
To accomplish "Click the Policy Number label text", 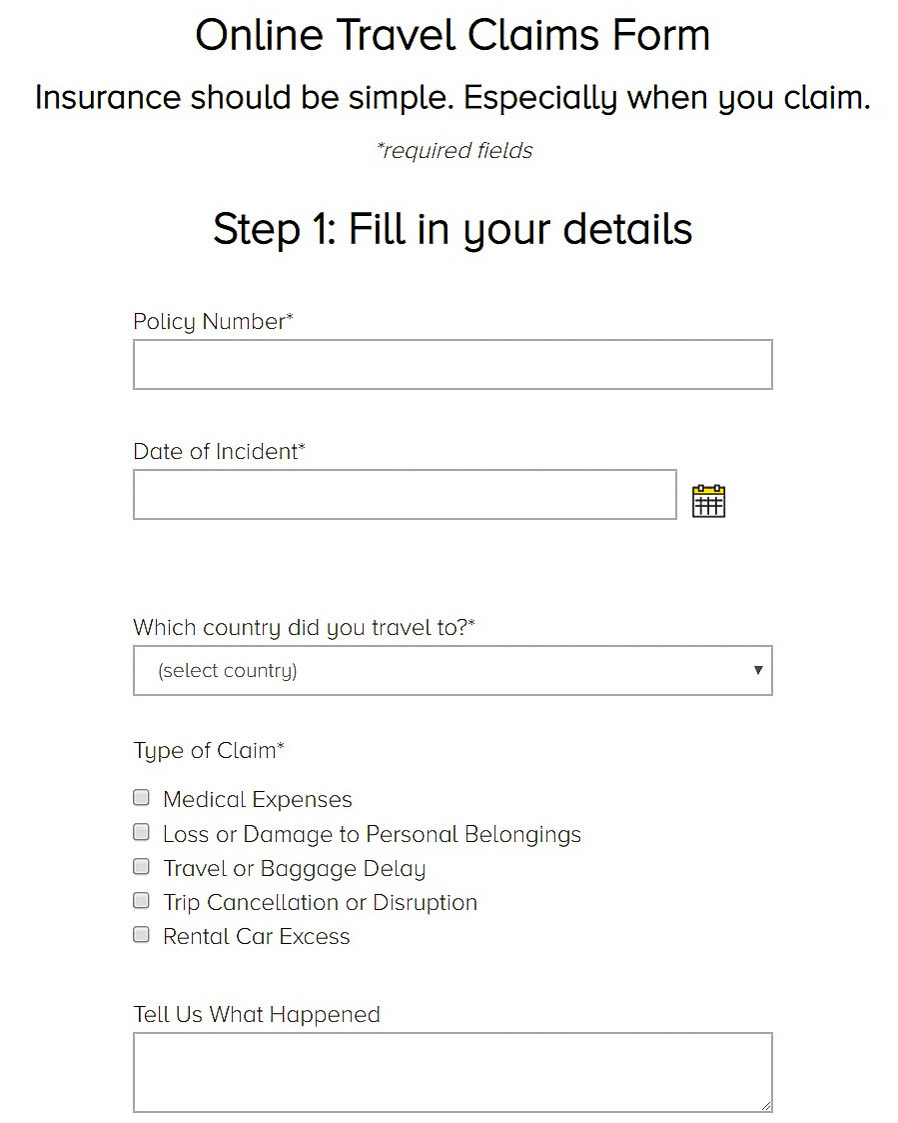I will pyautogui.click(x=213, y=322).
